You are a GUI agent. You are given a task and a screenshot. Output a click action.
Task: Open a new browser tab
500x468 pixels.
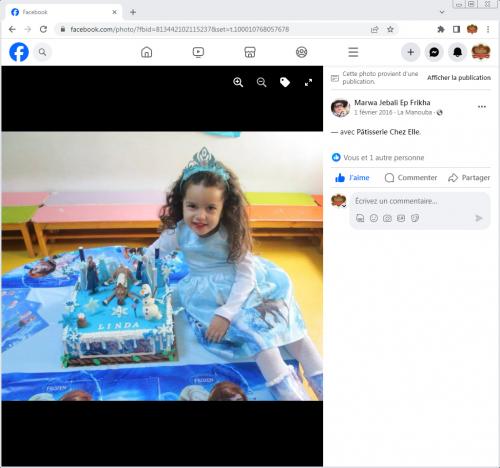[x=133, y=12]
